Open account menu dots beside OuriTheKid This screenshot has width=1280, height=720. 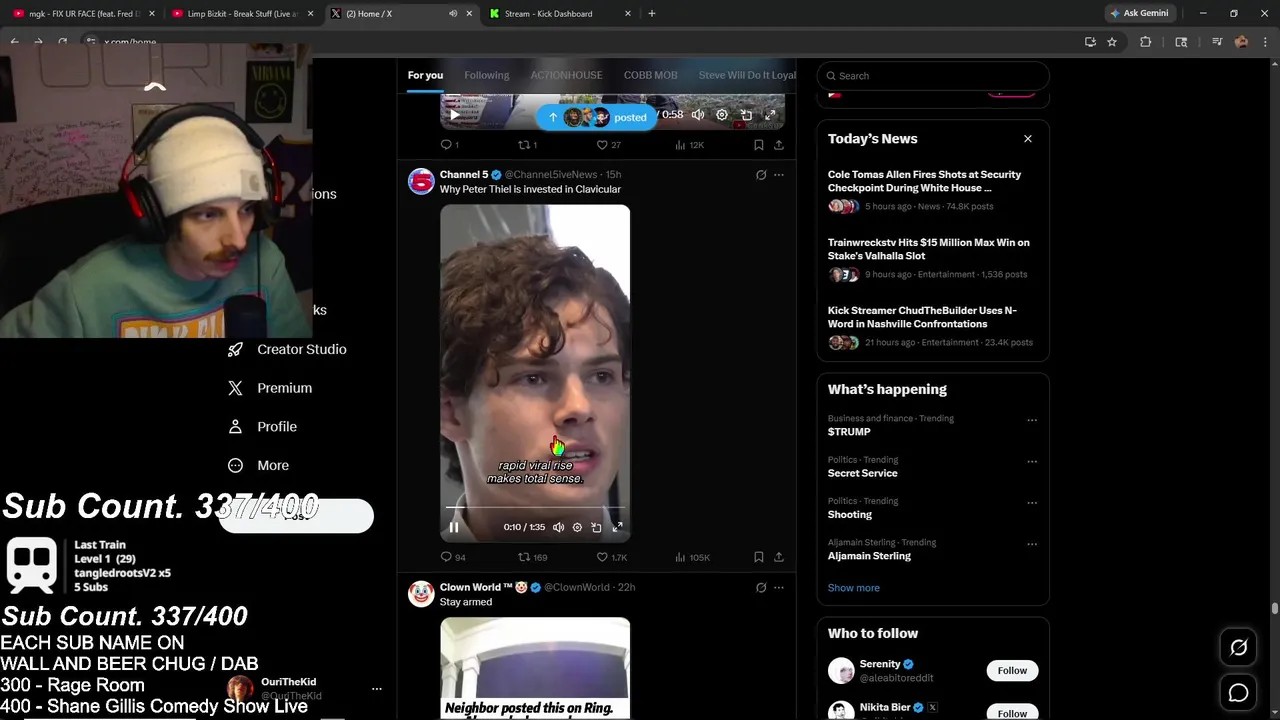(x=377, y=689)
